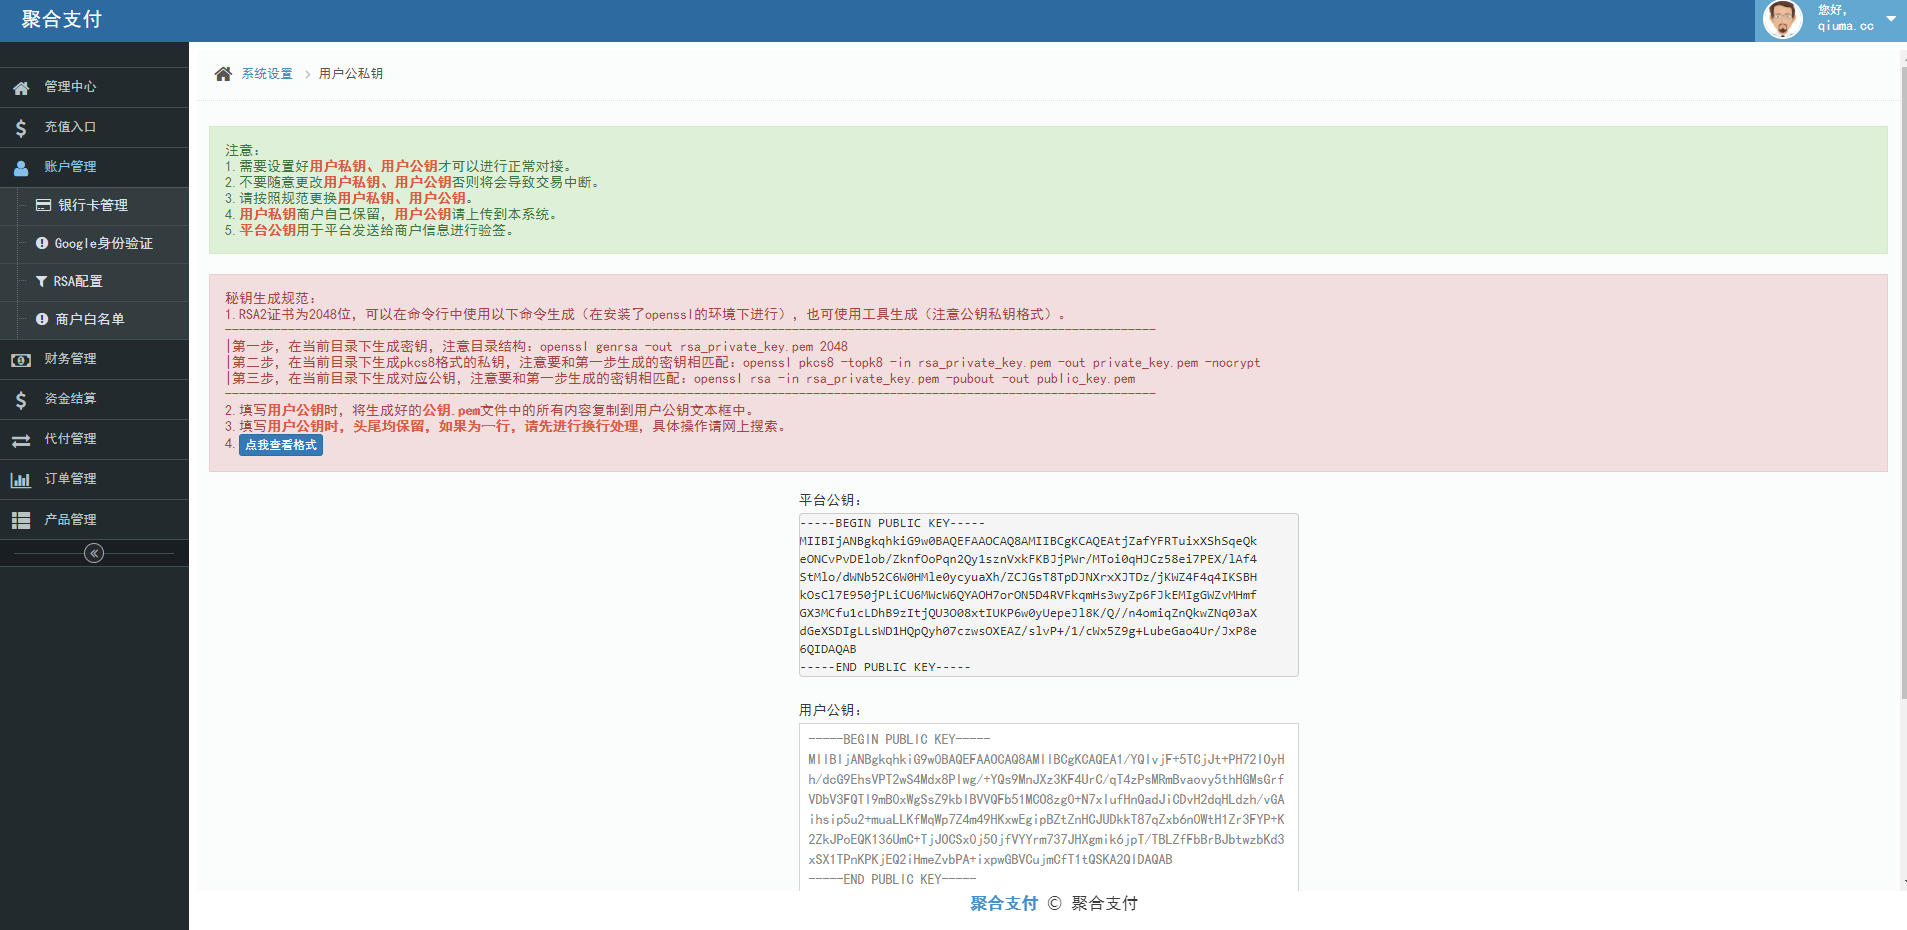This screenshot has width=1907, height=930.
Task: Click the 系统设置 breadcrumb link
Action: click(x=267, y=74)
